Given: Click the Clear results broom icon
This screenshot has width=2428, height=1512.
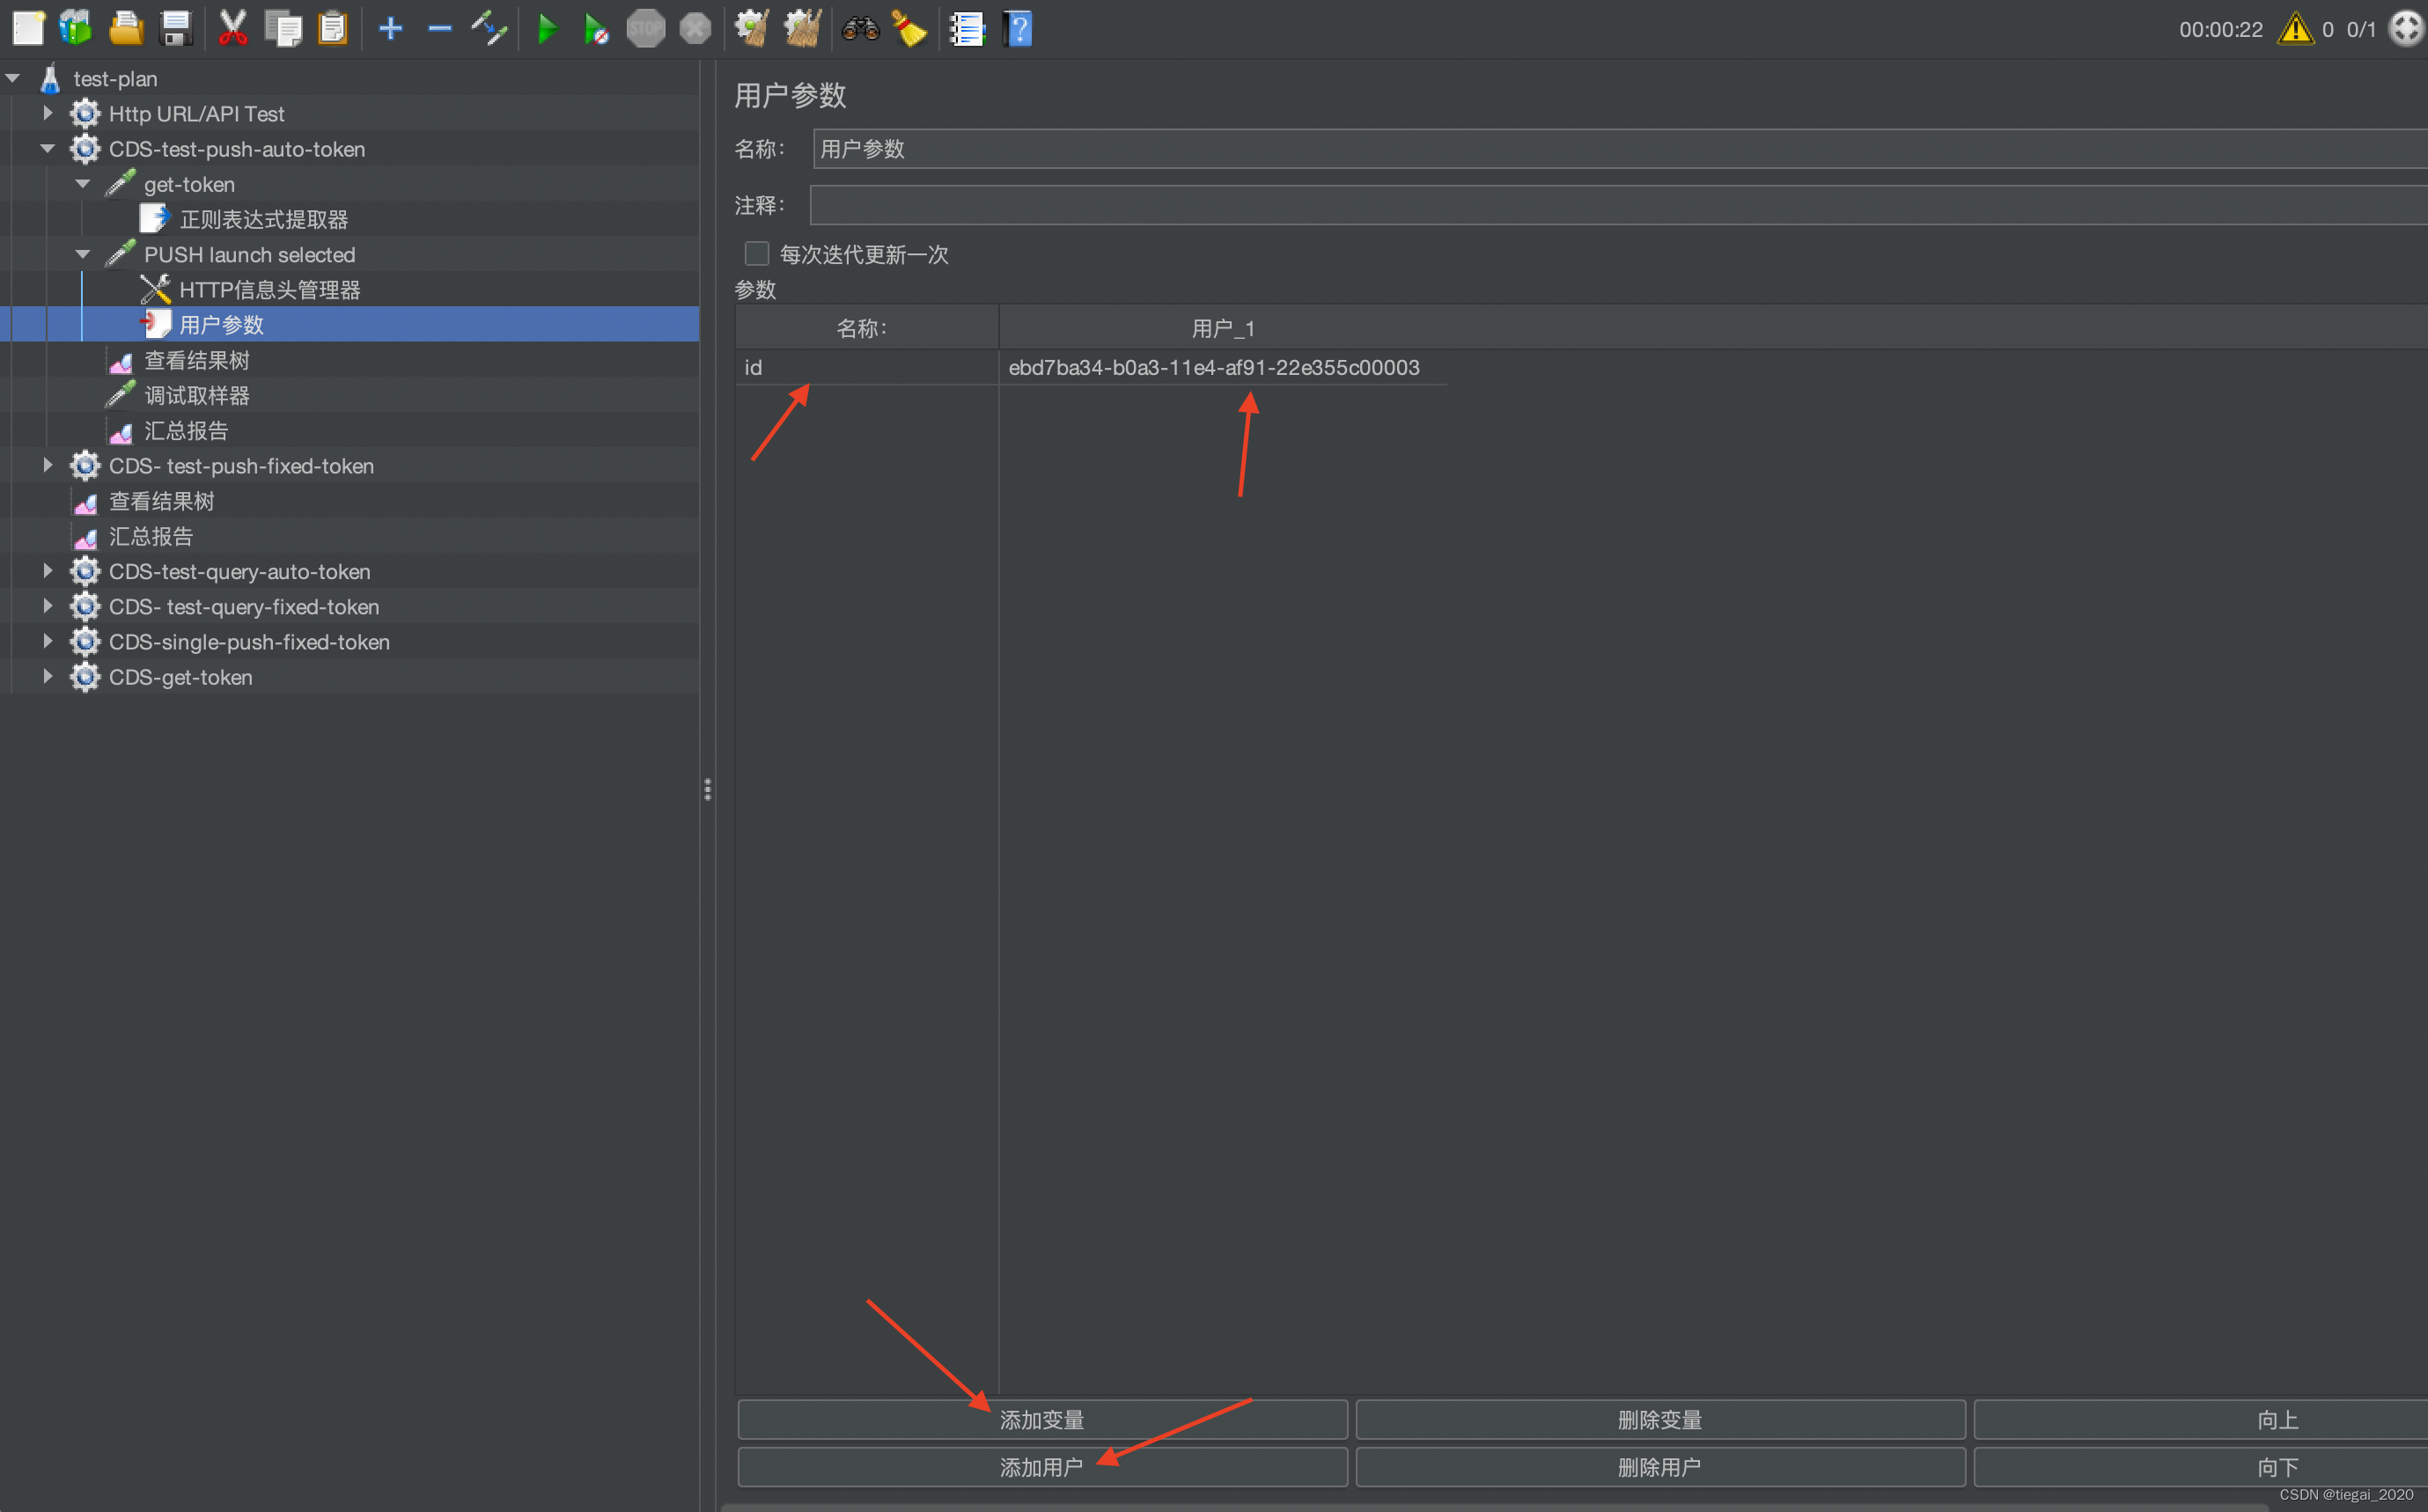Looking at the screenshot, I should (752, 28).
